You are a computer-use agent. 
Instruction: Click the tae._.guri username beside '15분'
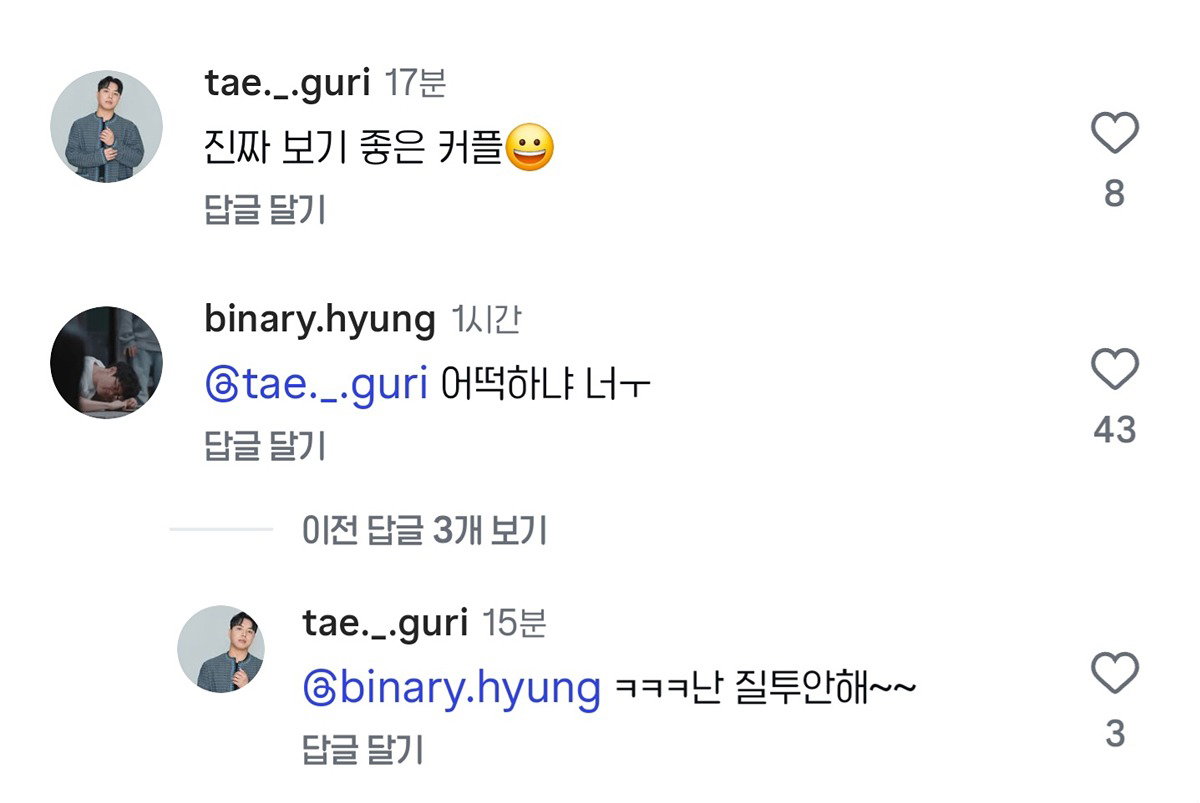(385, 624)
